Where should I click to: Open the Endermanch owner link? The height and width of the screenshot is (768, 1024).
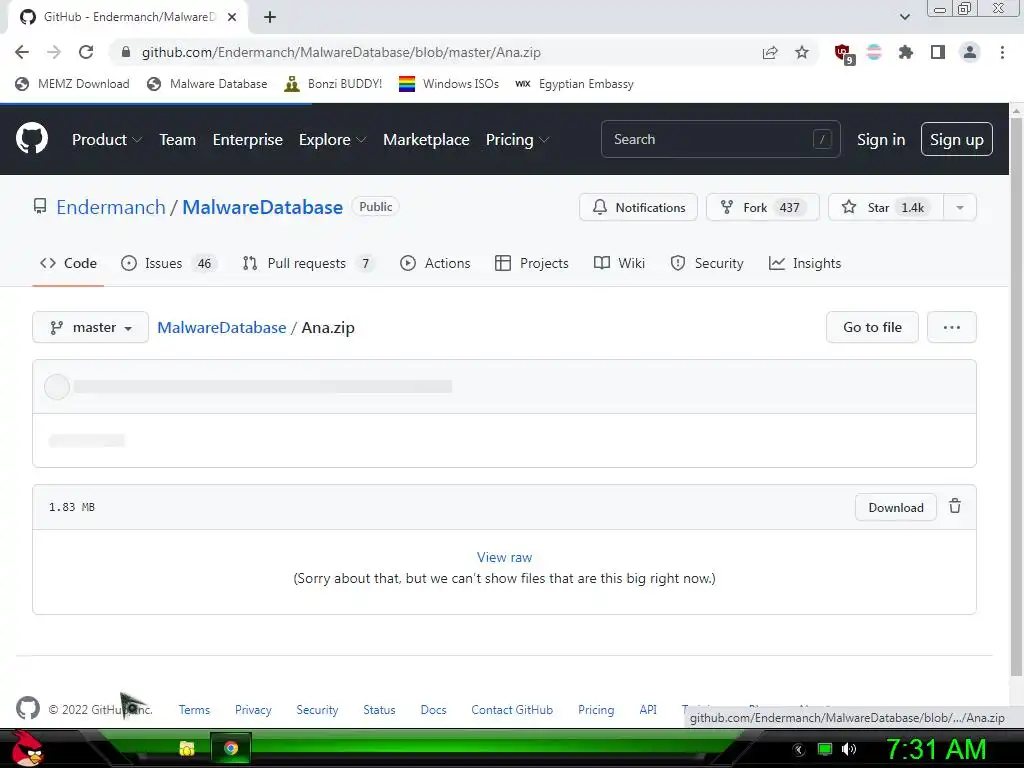click(111, 207)
